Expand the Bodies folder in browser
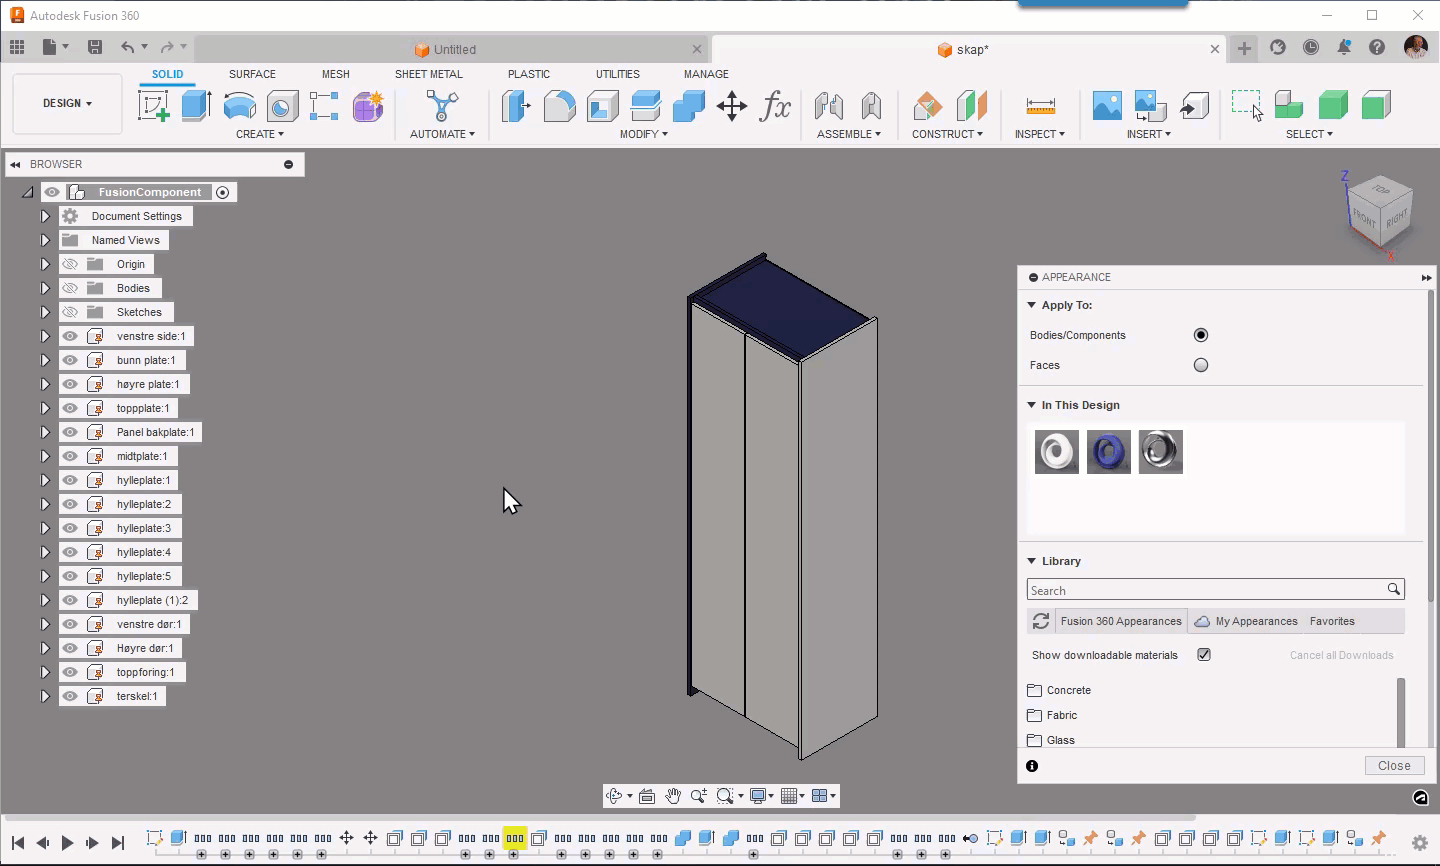The image size is (1440, 866). click(x=45, y=288)
